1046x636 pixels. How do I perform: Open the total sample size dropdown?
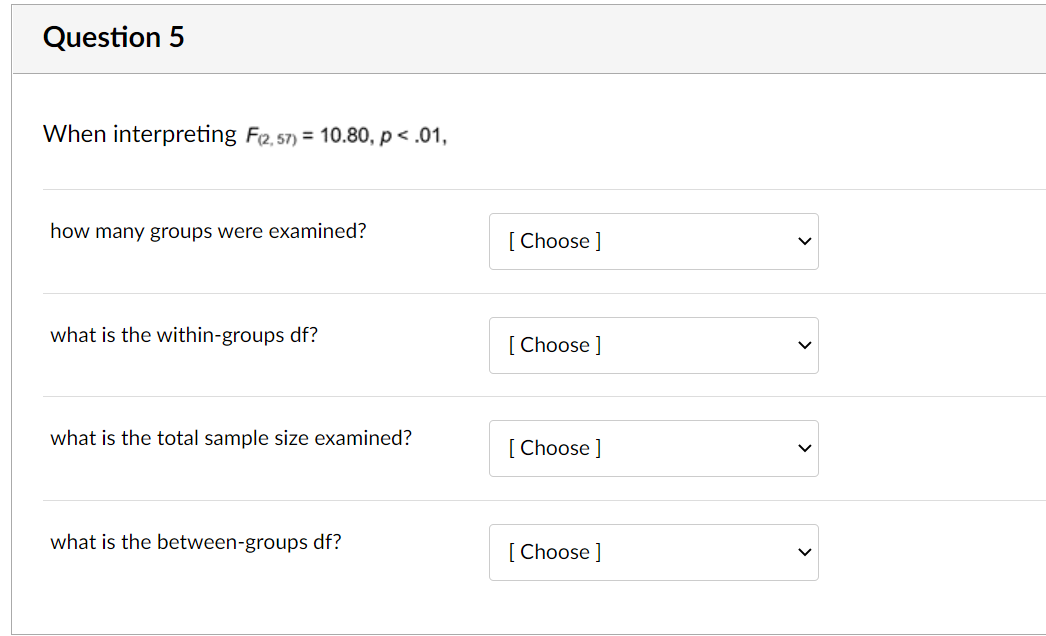pos(653,448)
